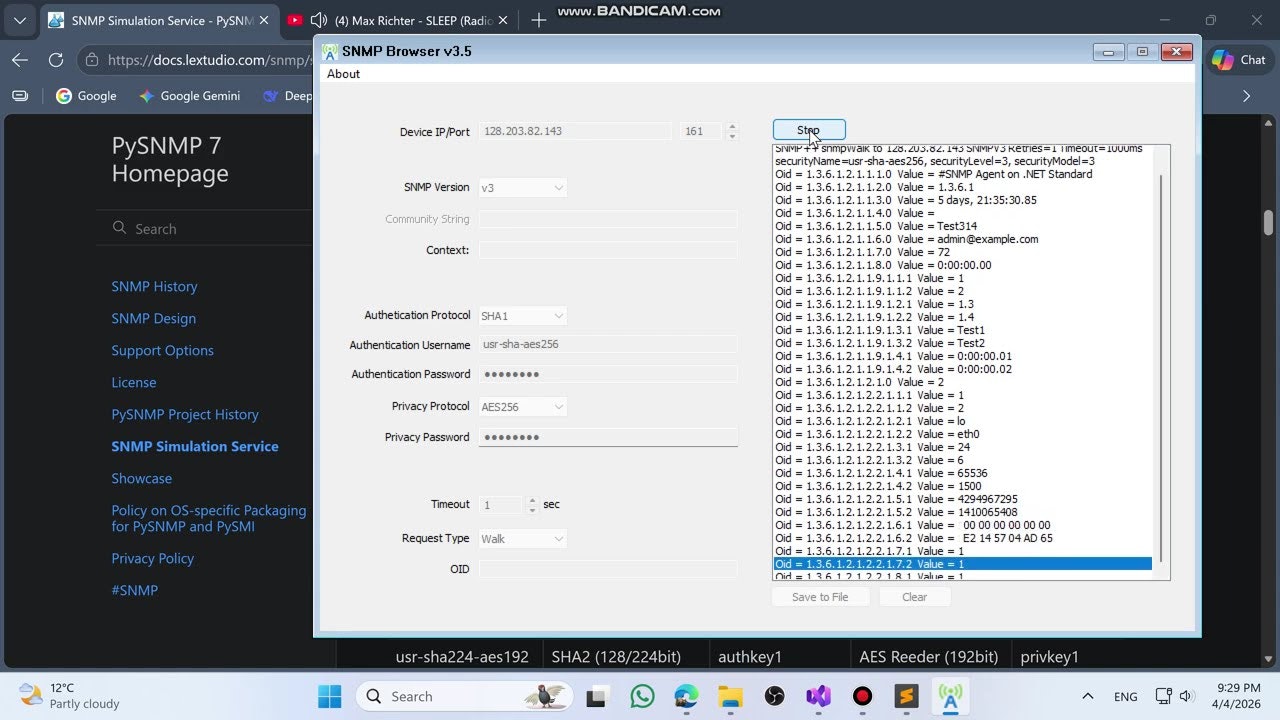Open the SNMP Version dropdown

tap(522, 188)
